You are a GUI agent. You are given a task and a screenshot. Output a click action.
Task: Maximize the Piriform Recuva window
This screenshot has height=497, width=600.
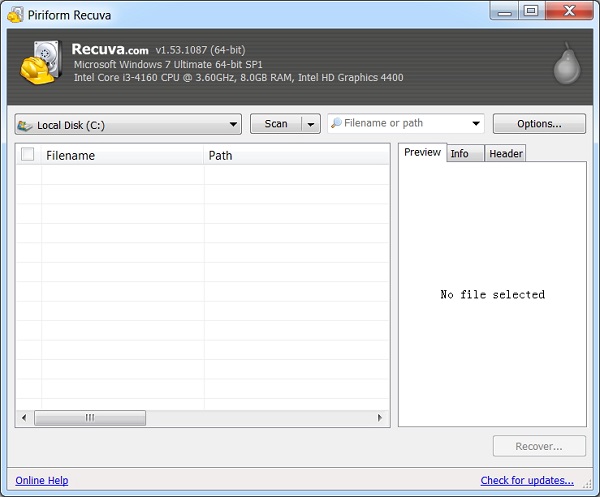(532, 11)
